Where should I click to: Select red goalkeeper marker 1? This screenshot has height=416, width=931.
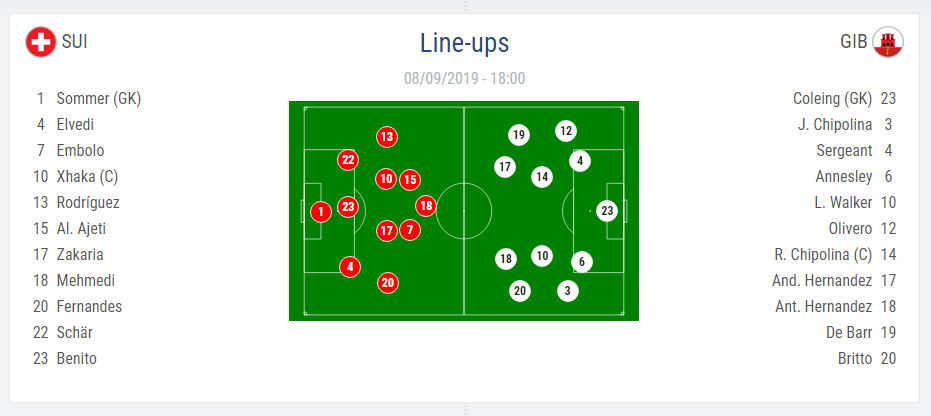point(321,211)
